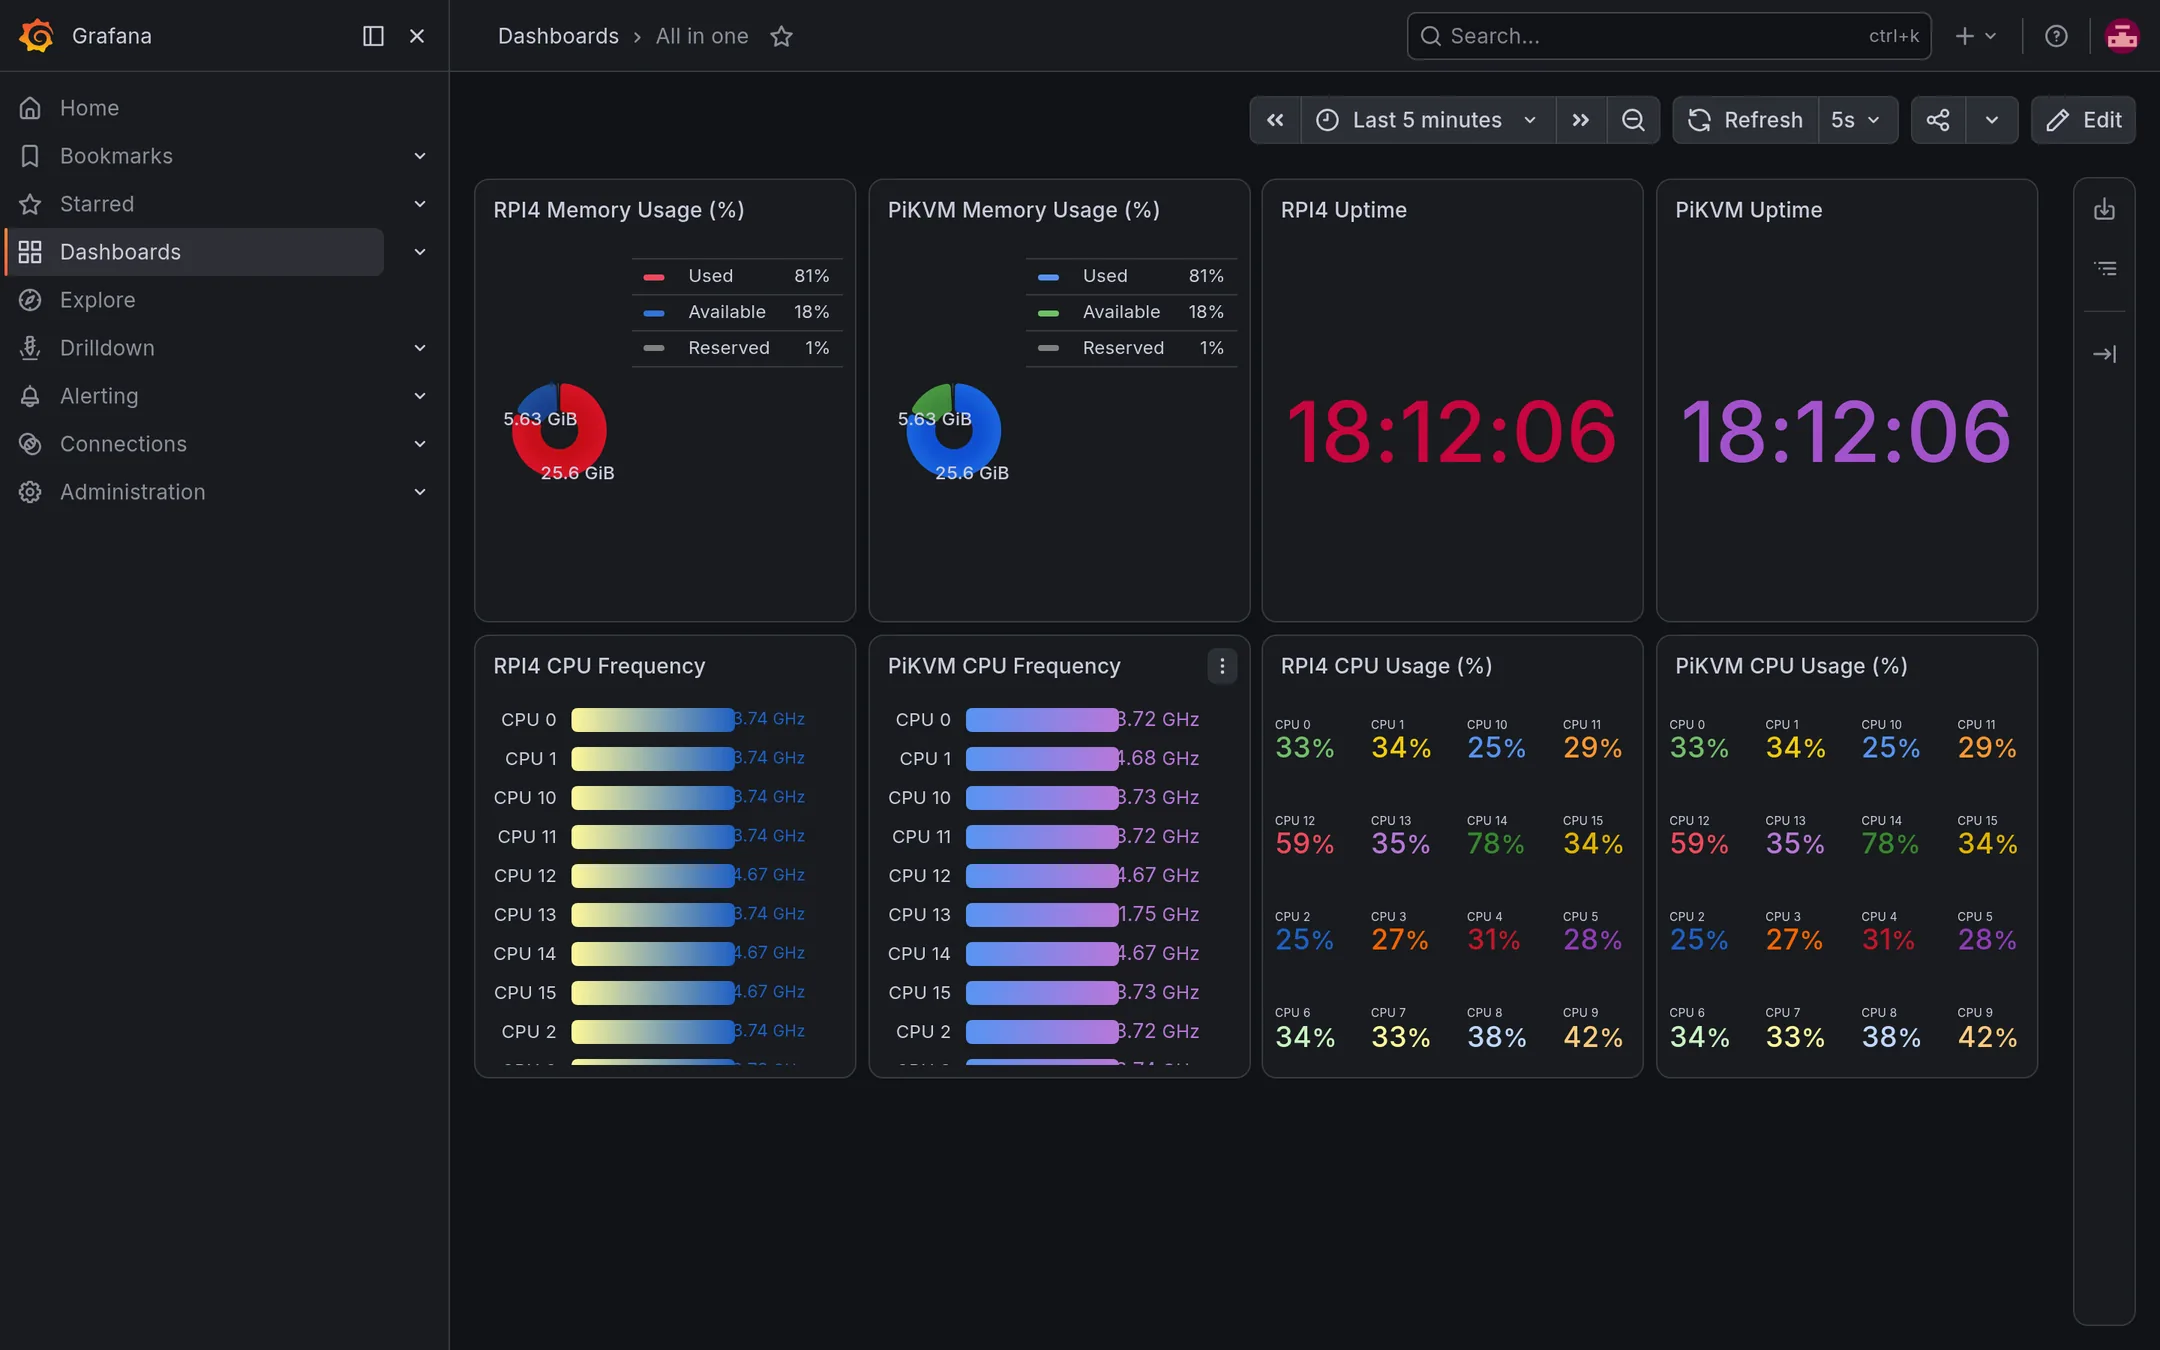Zoom out the time range
The image size is (2160, 1350).
(x=1633, y=120)
